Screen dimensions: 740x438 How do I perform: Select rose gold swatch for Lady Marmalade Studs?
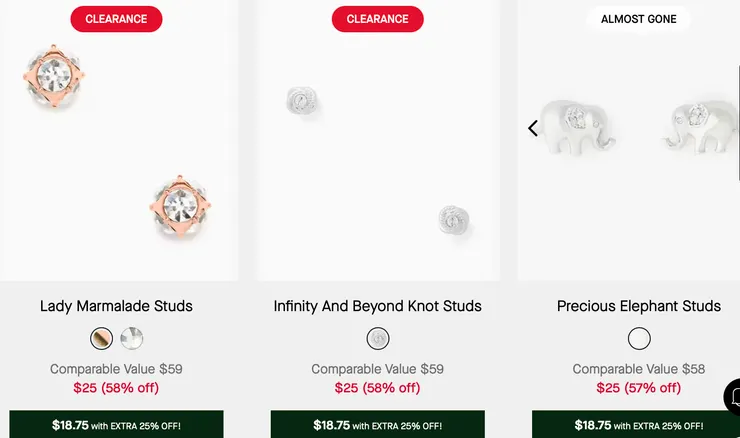click(x=101, y=338)
